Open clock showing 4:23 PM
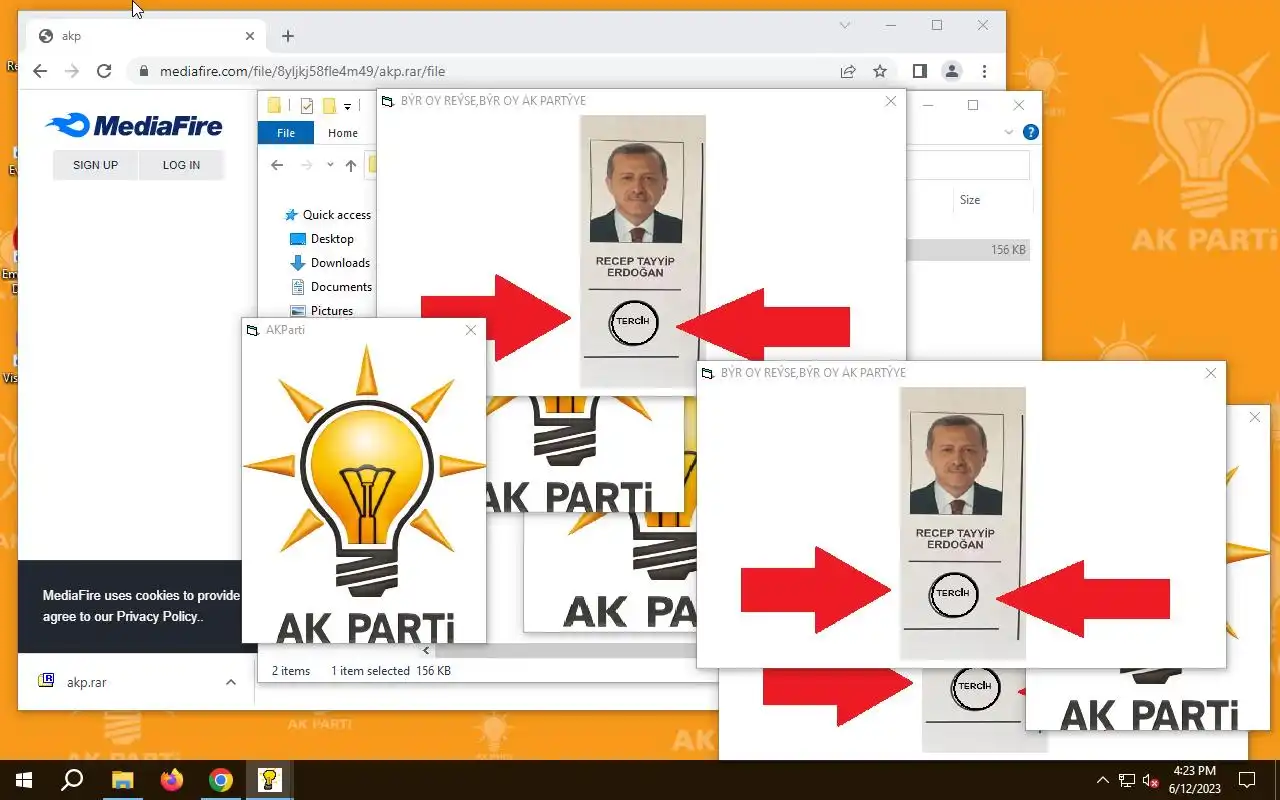 click(1194, 779)
